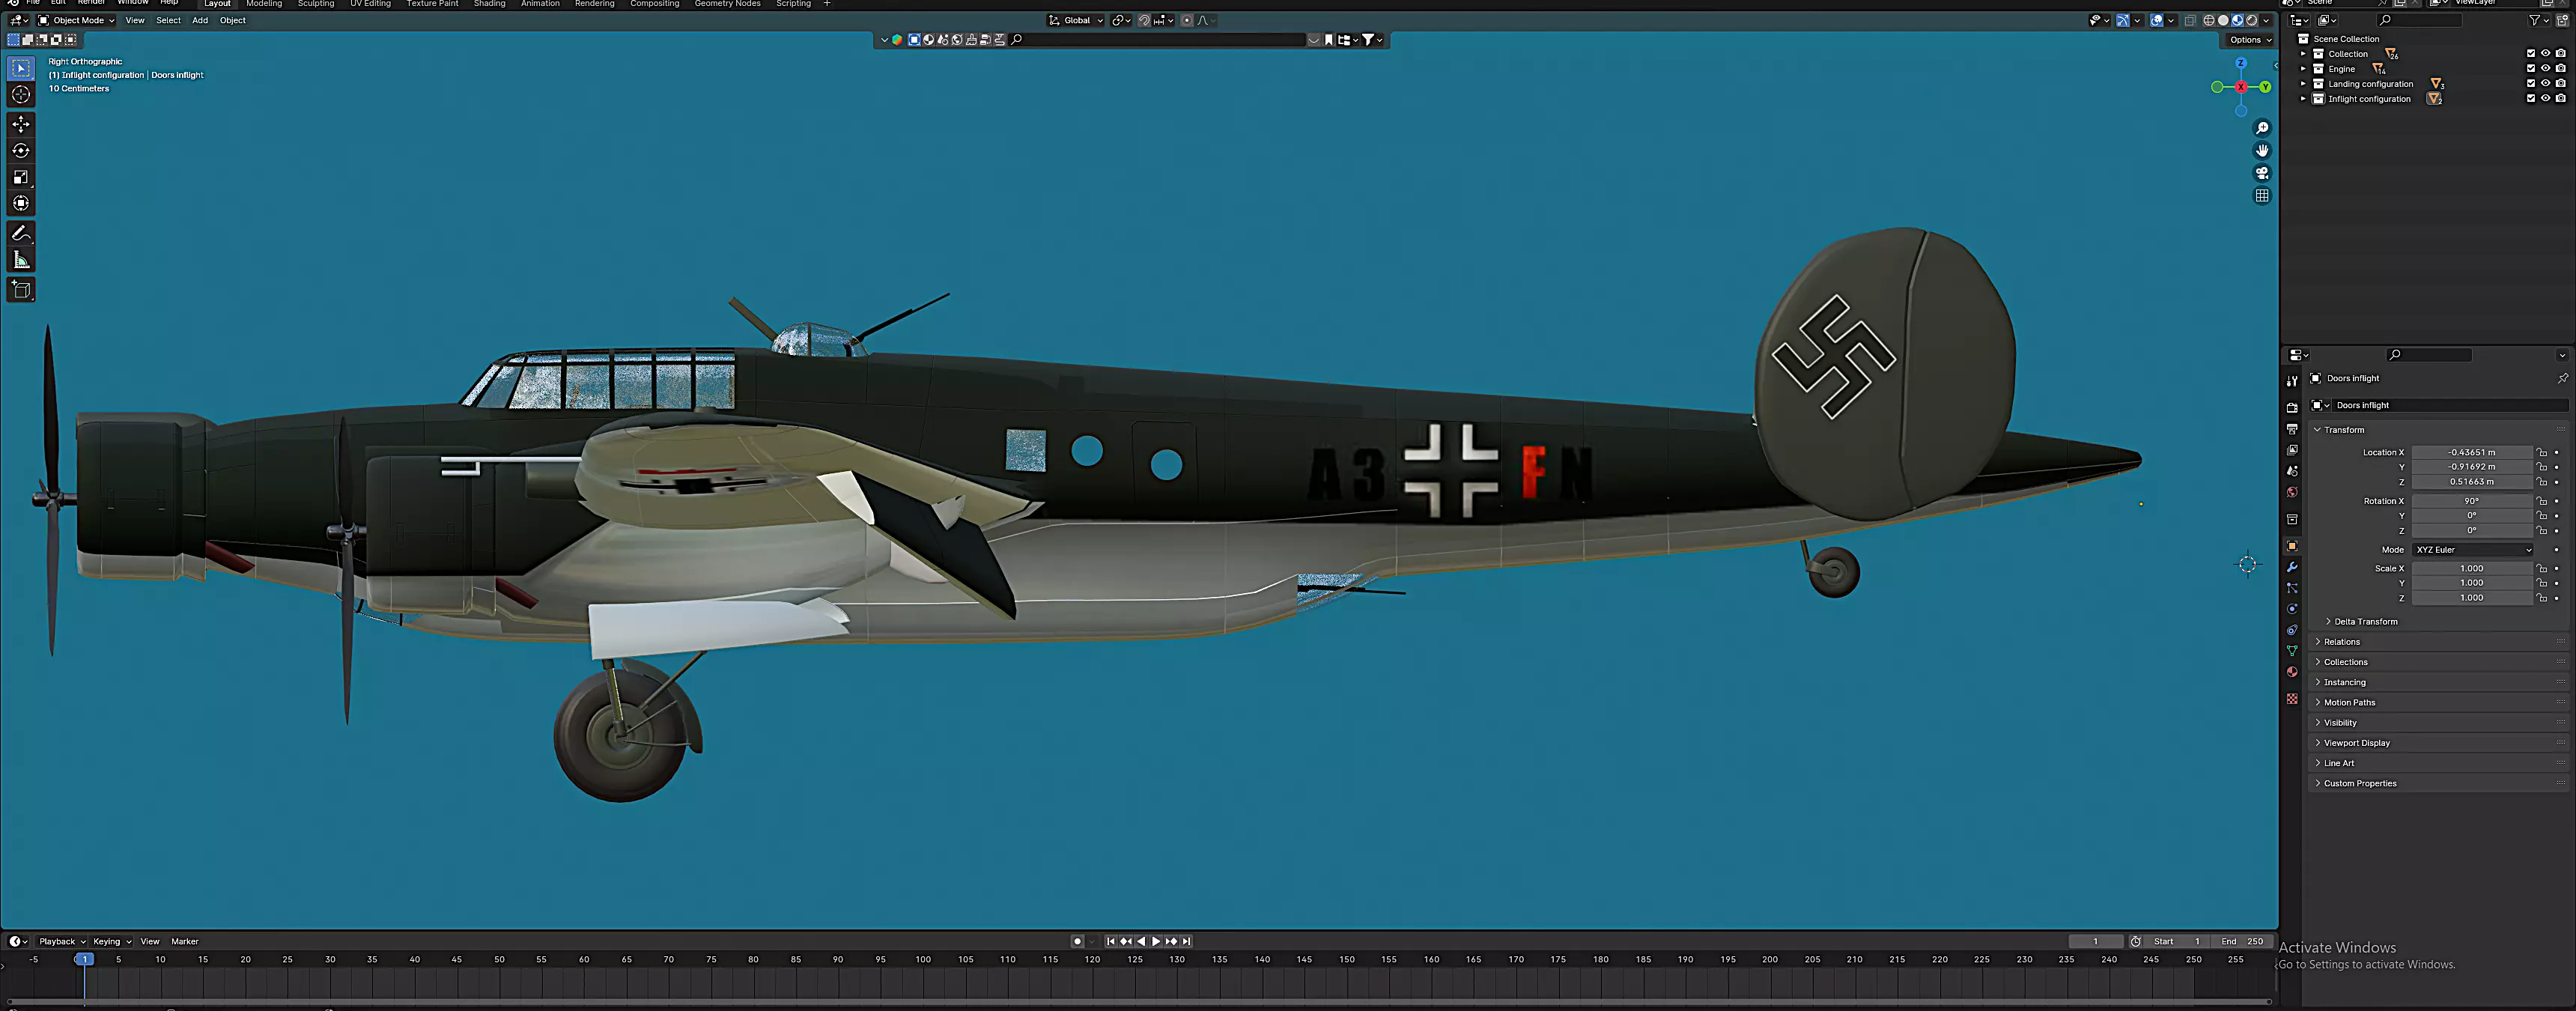Expand the Delta Transform section
The width and height of the screenshot is (2576, 1011).
[x=2365, y=622]
